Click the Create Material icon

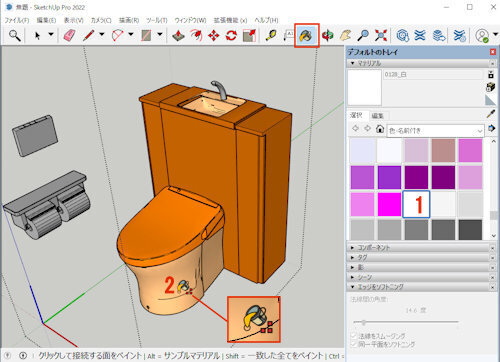pyautogui.click(x=491, y=87)
